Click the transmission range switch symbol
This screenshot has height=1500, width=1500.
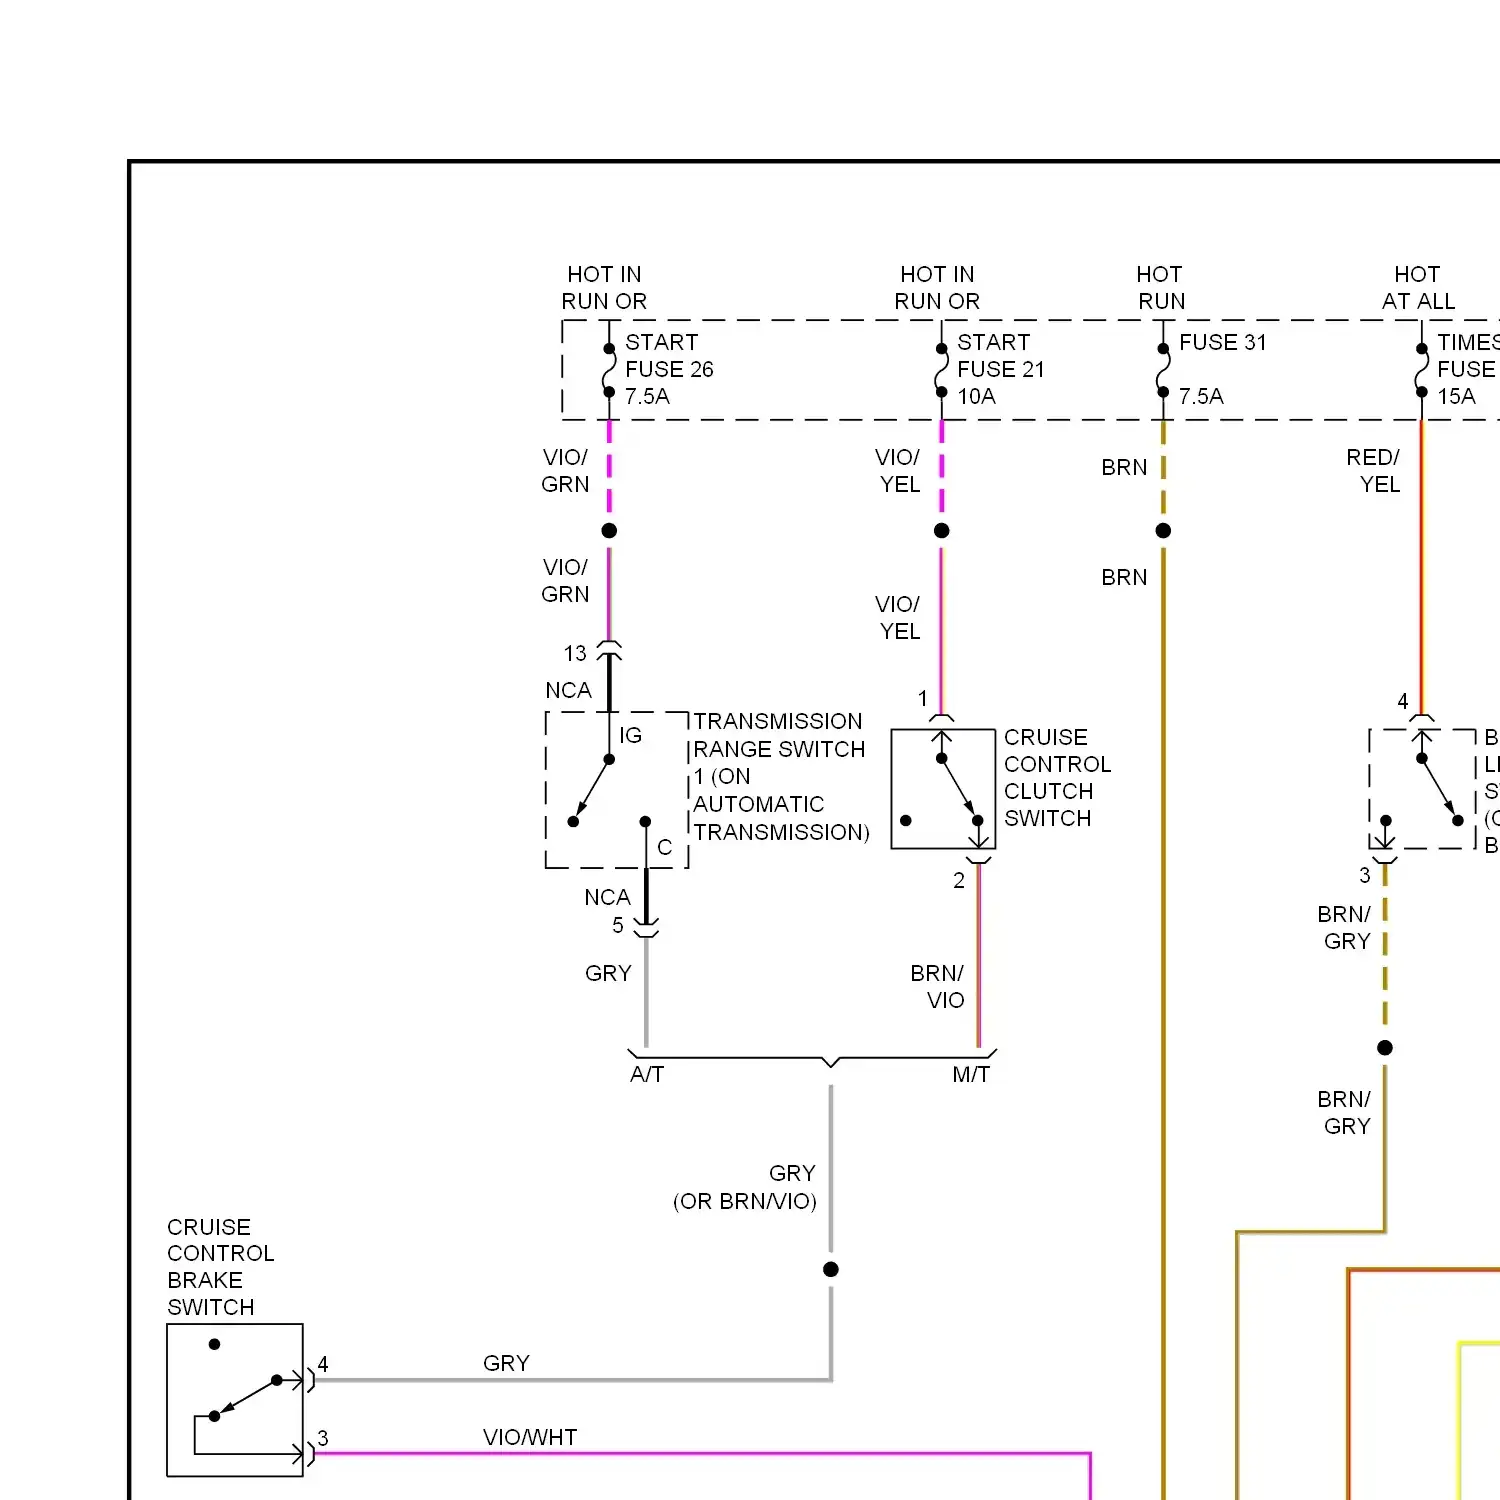[x=617, y=790]
